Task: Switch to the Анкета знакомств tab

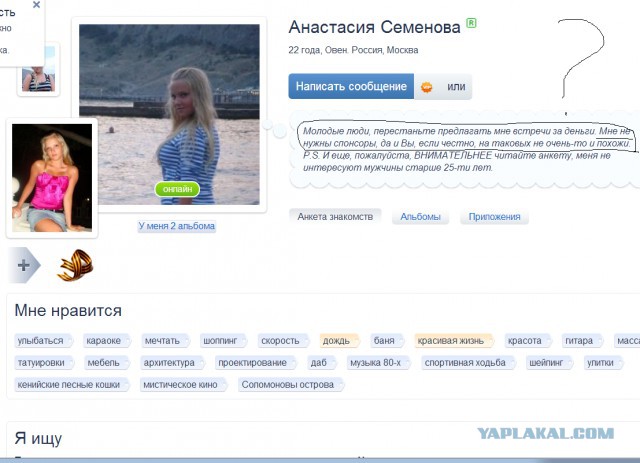Action: (335, 217)
